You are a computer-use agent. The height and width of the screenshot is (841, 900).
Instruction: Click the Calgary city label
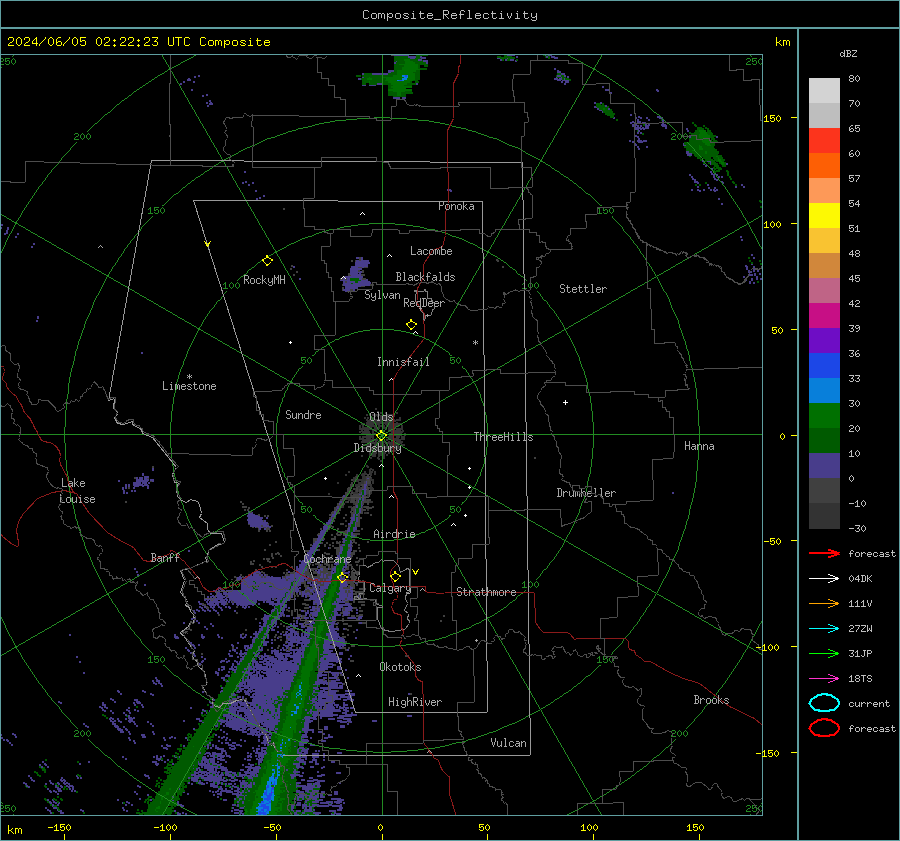[390, 588]
